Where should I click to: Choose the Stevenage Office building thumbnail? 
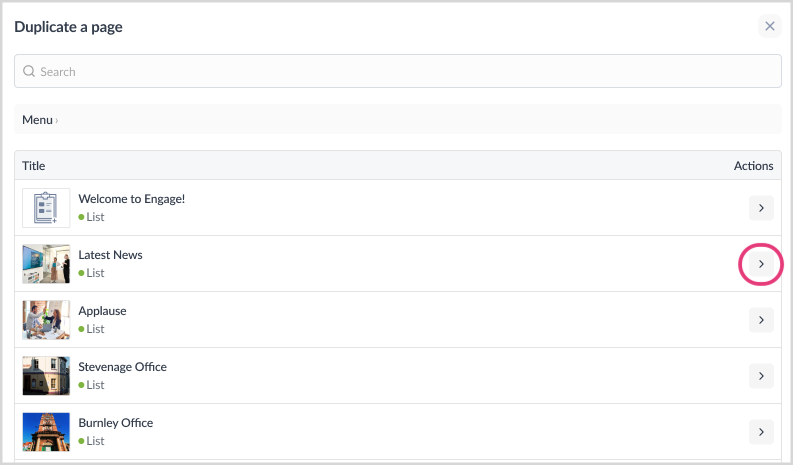tap(46, 376)
